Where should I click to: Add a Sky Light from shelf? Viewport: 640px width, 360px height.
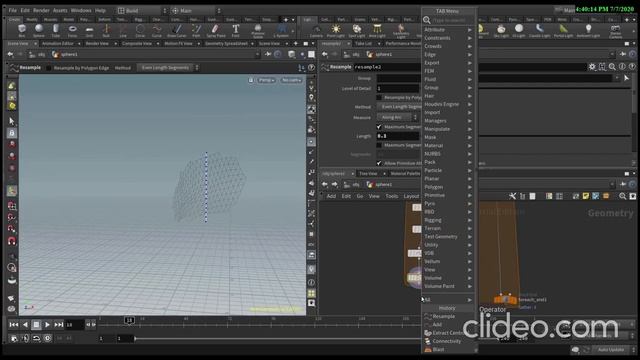tap(501, 30)
